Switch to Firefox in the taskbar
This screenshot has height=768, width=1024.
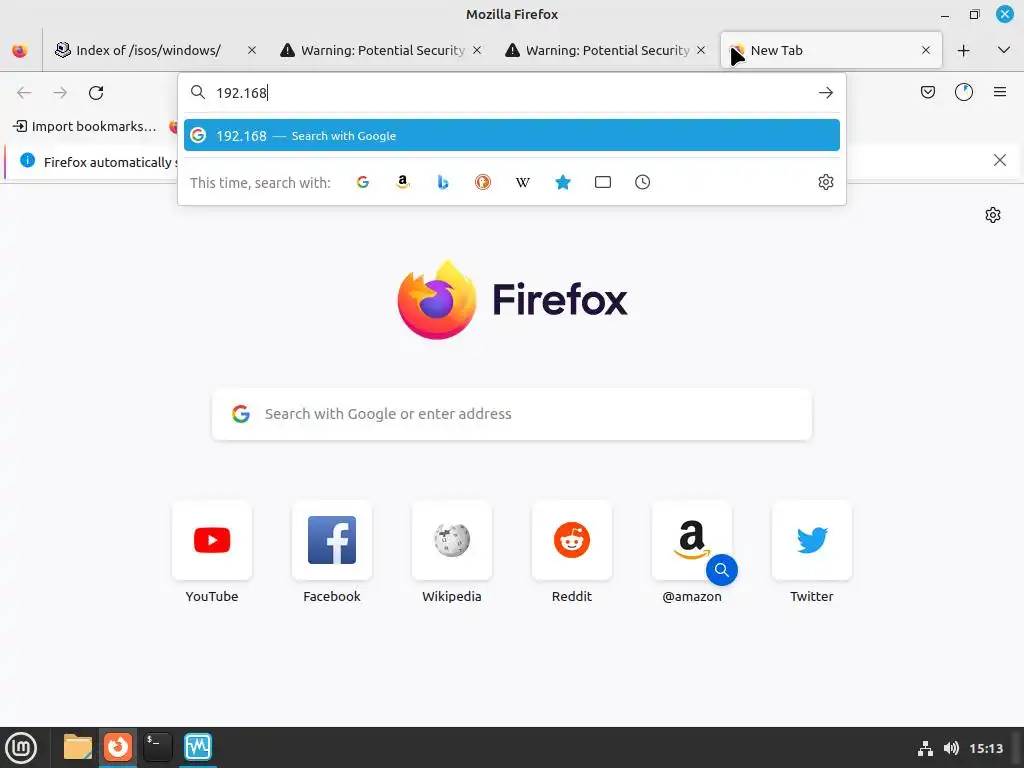click(118, 747)
